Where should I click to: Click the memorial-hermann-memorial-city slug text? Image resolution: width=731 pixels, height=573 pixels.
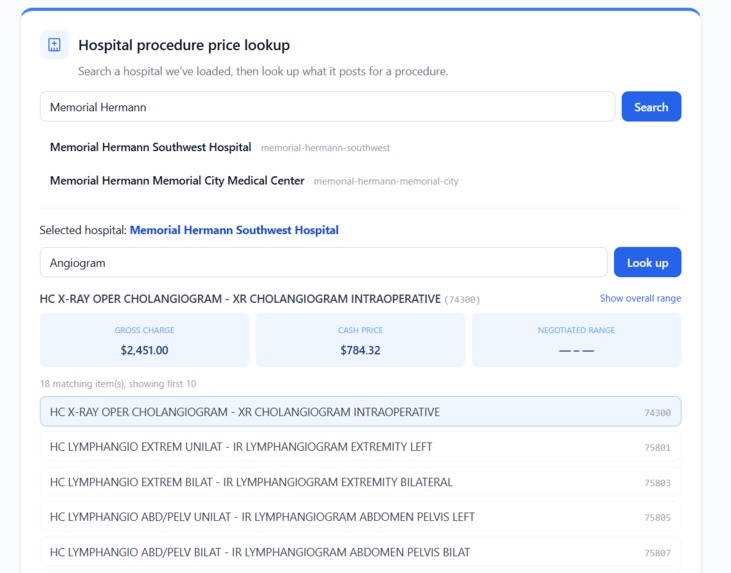(x=386, y=181)
